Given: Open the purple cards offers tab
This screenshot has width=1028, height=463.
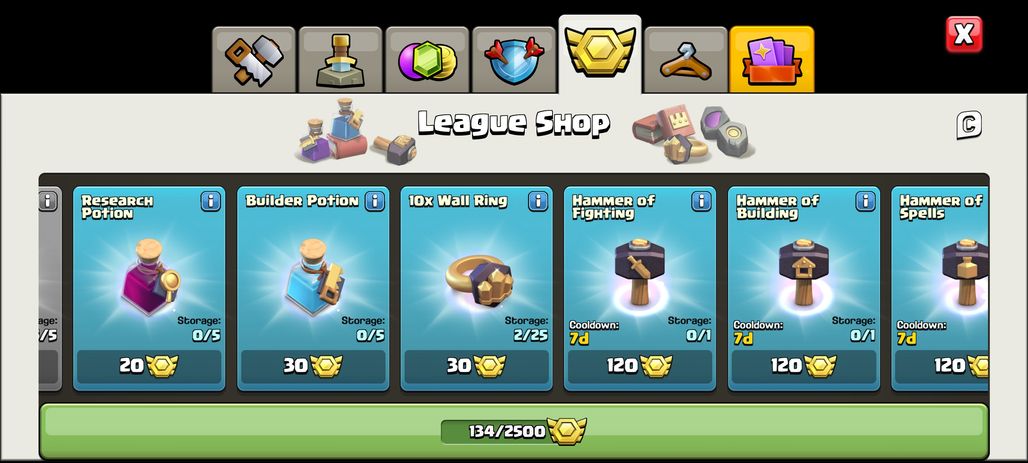Looking at the screenshot, I should [x=772, y=60].
